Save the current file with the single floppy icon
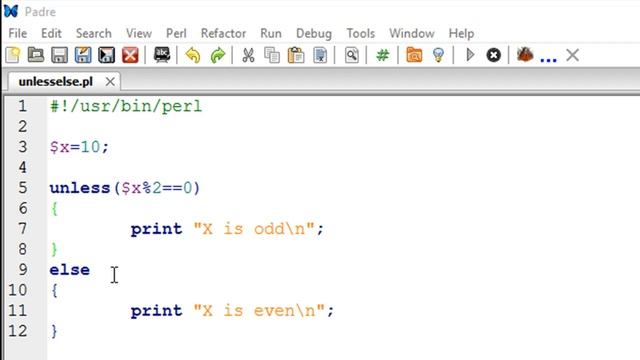This screenshot has height=360, width=640. coord(60,55)
